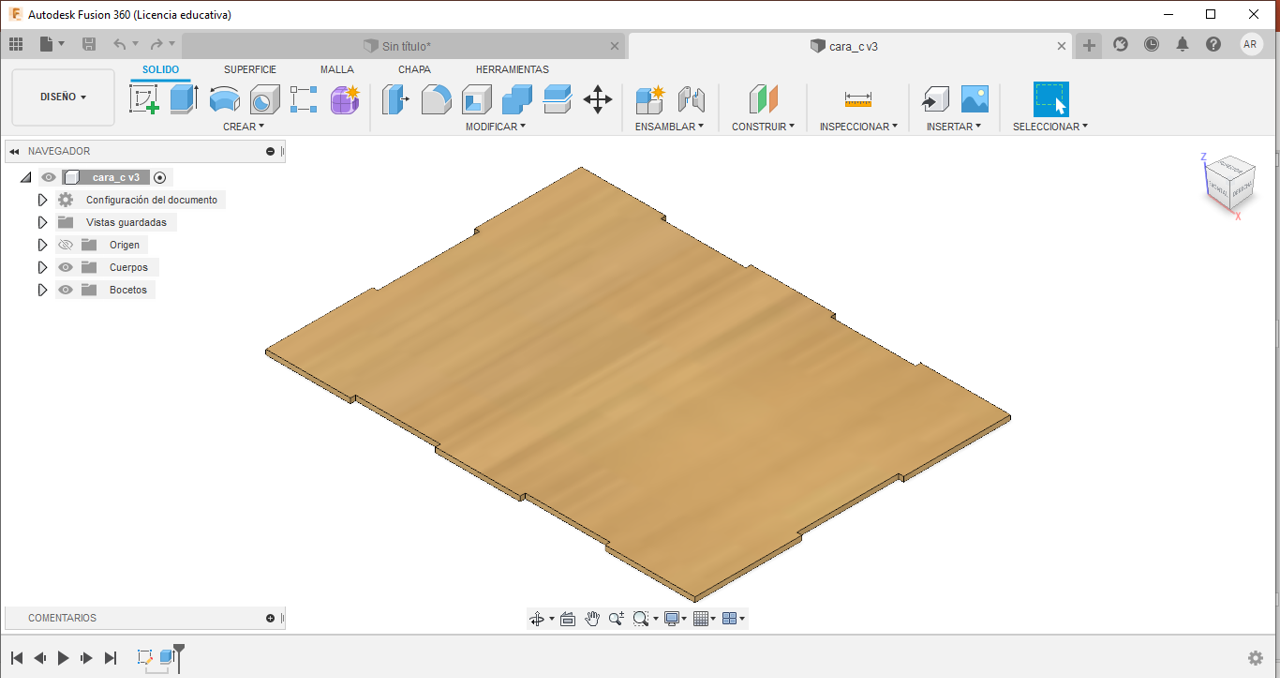Select the Measure tool
Viewport: 1280px width, 678px height.
click(858, 99)
